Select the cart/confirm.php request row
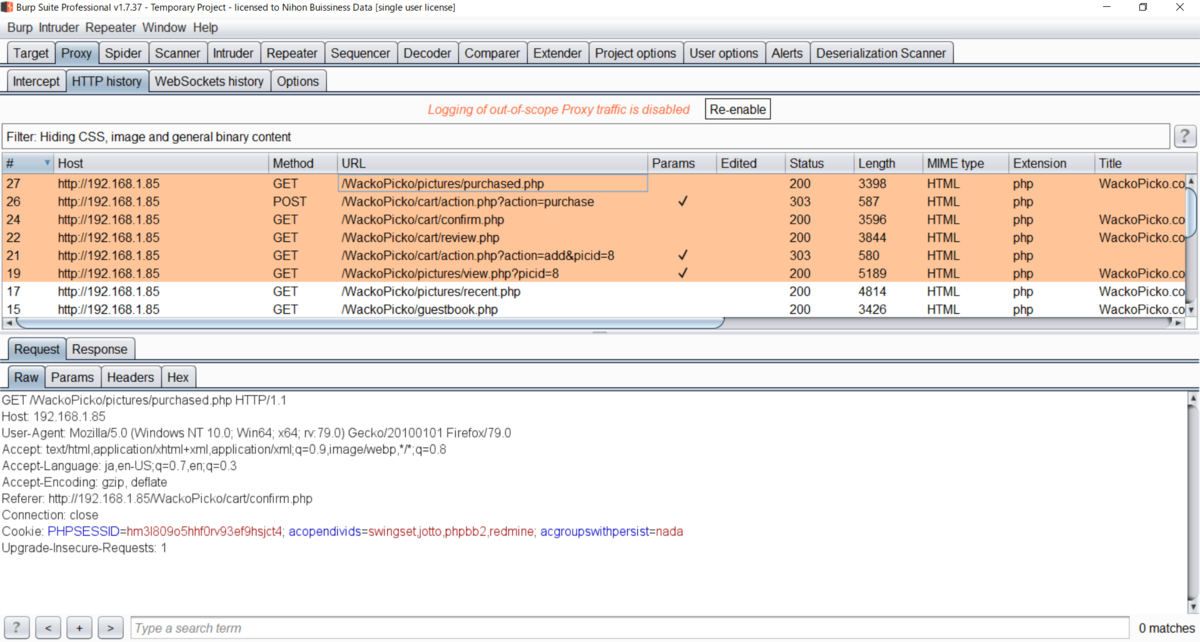 pyautogui.click(x=594, y=220)
